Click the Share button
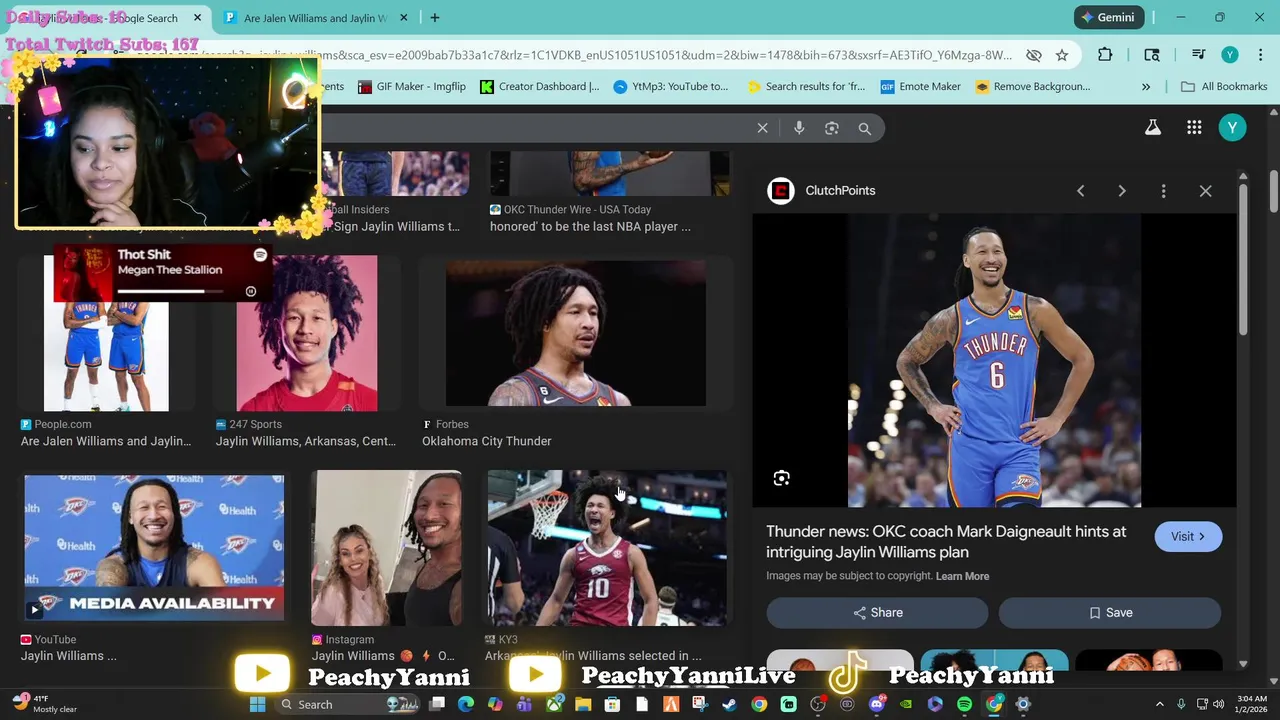The image size is (1280, 720). [877, 612]
